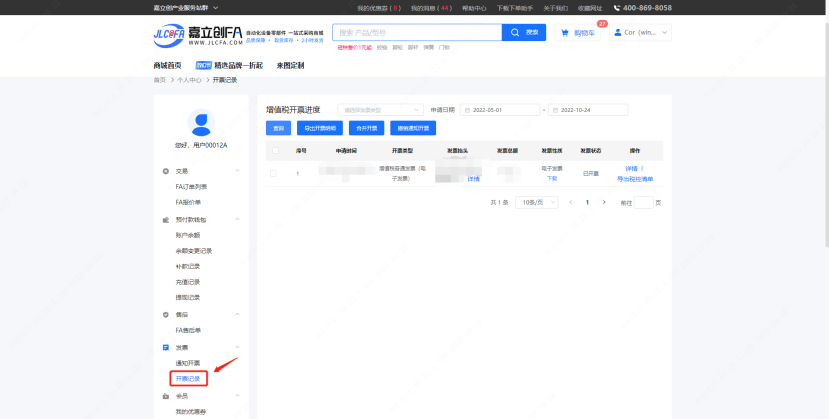Viewport: 830px width, 419px height.
Task: Toggle select-all checkbox in table header
Action: point(275,150)
